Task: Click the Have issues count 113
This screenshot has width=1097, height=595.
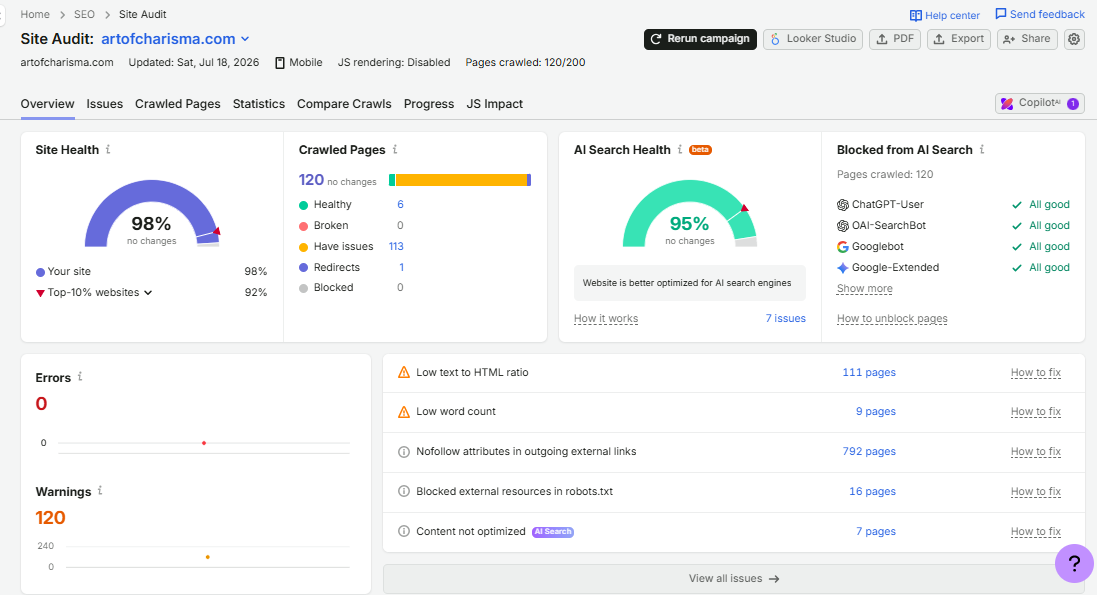Action: (x=396, y=246)
